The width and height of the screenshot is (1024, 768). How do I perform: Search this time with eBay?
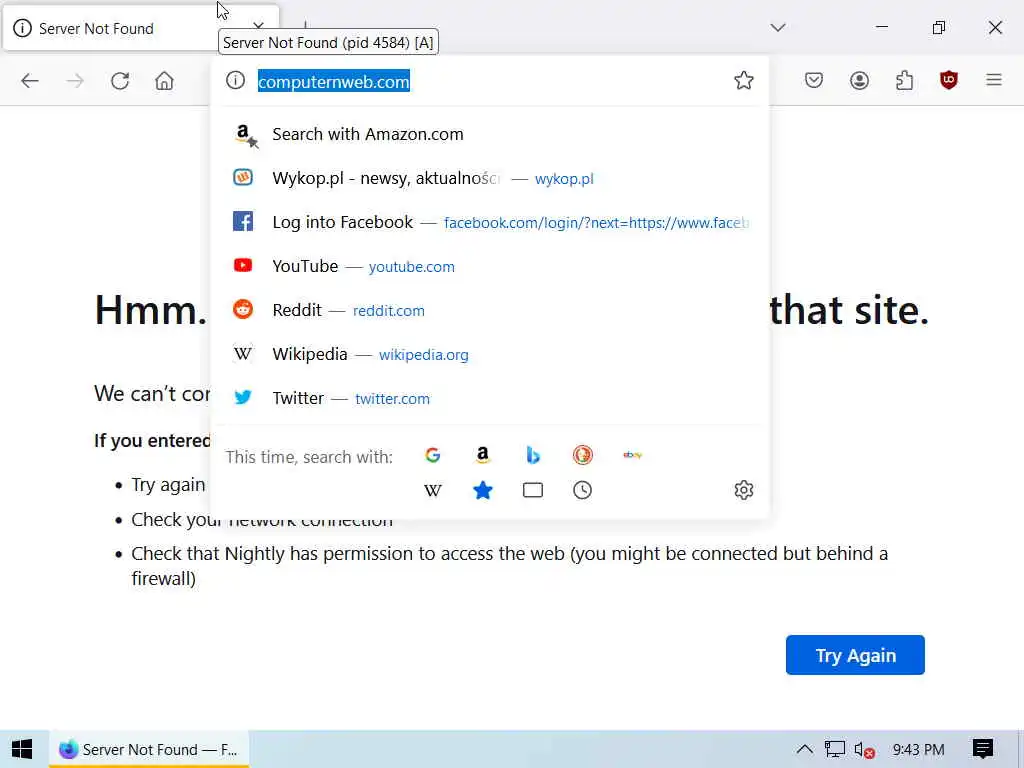632,455
